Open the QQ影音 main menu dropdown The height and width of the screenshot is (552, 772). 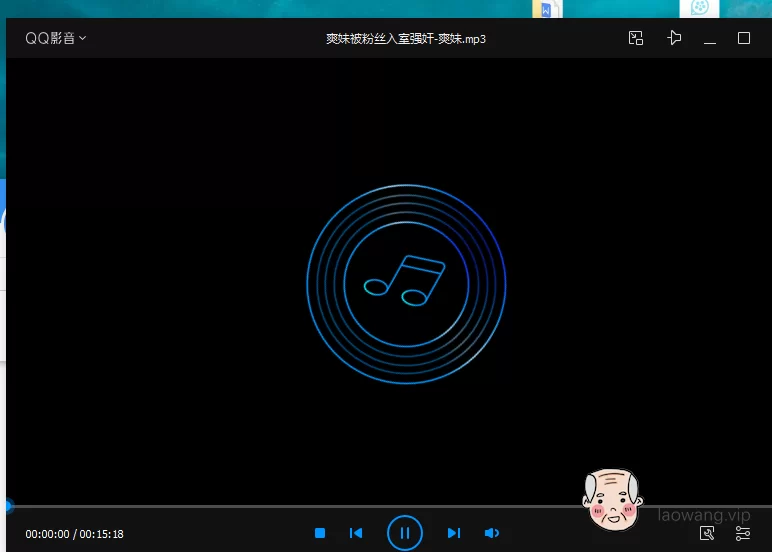[x=56, y=38]
